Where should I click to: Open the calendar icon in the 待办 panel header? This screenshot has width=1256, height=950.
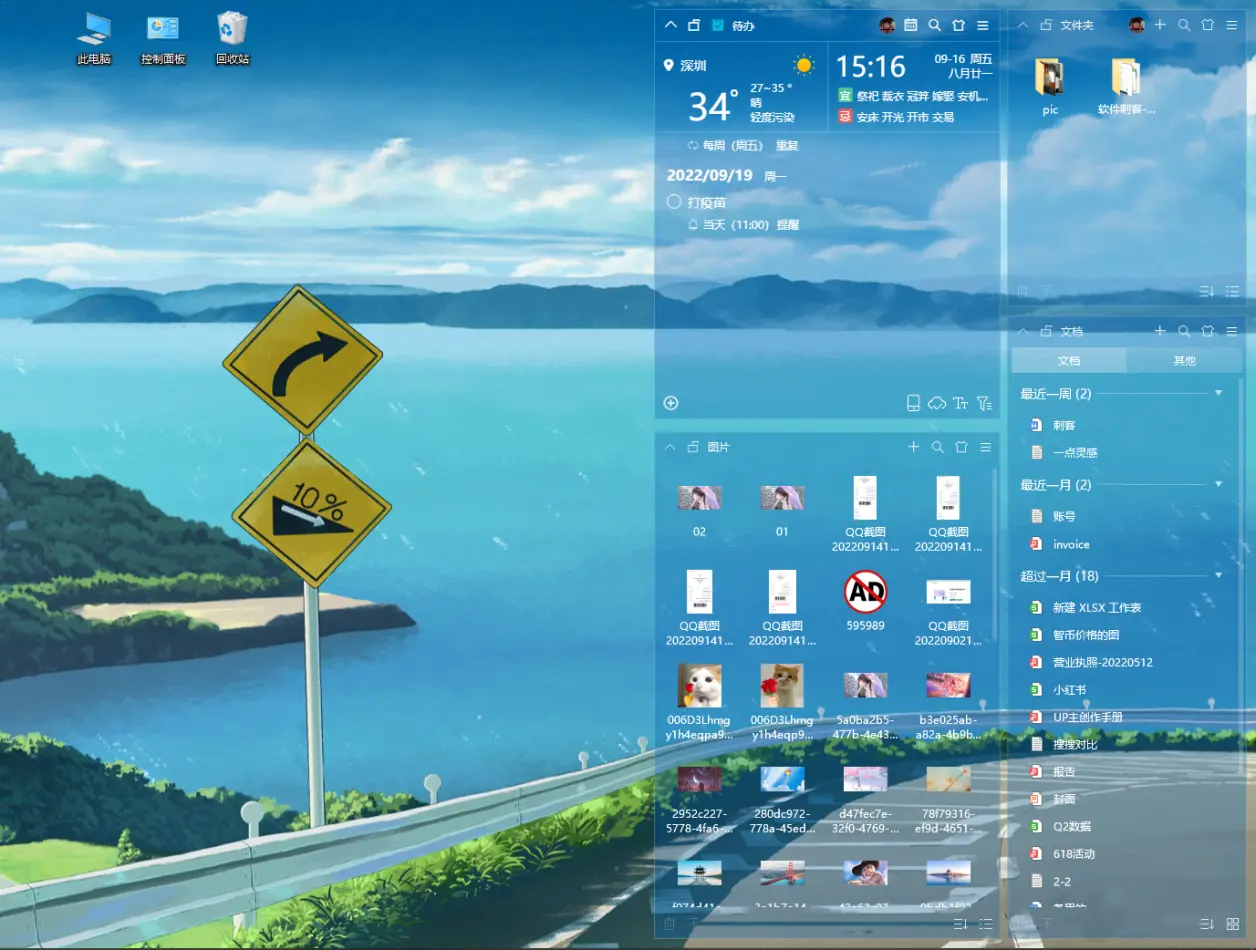[910, 25]
